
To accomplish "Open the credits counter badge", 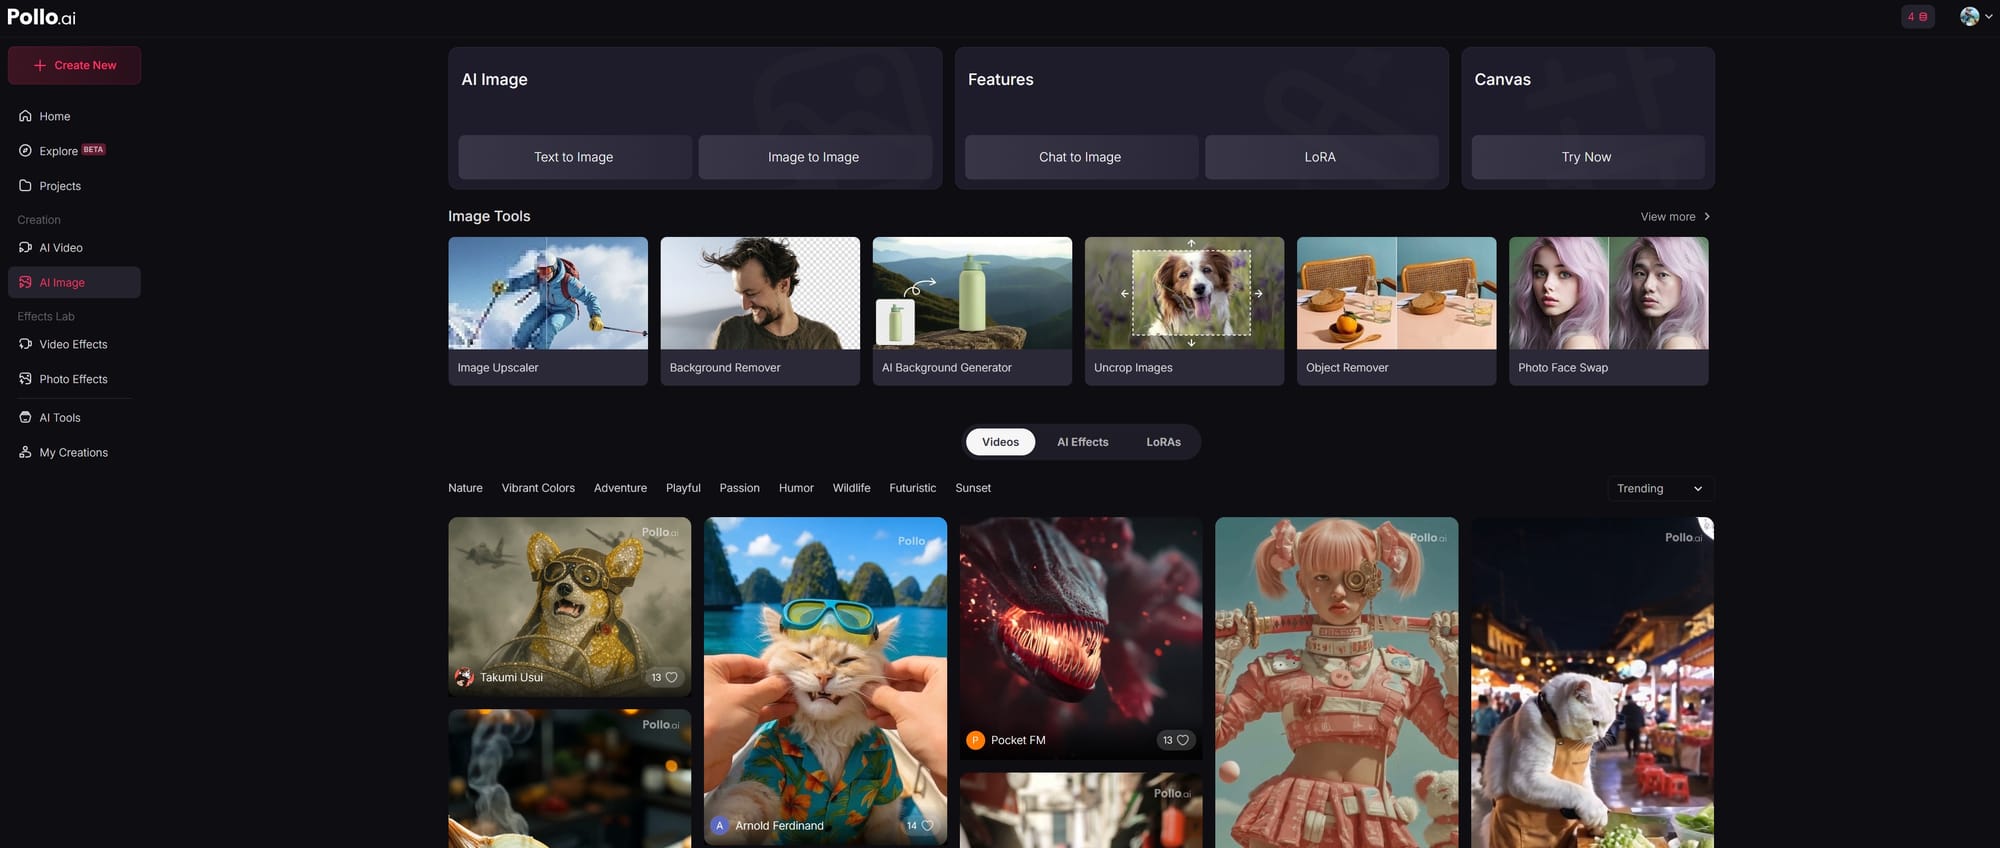I will coord(1917,16).
